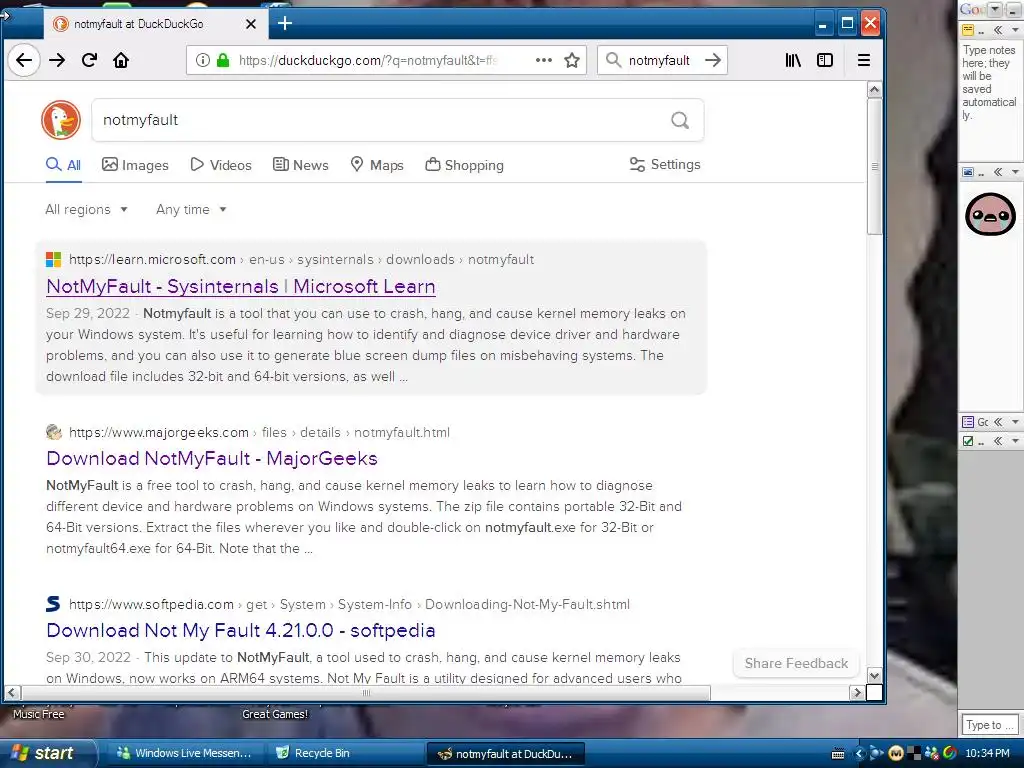
Task: Reload the DuckDuckGo page
Action: pyautogui.click(x=89, y=60)
